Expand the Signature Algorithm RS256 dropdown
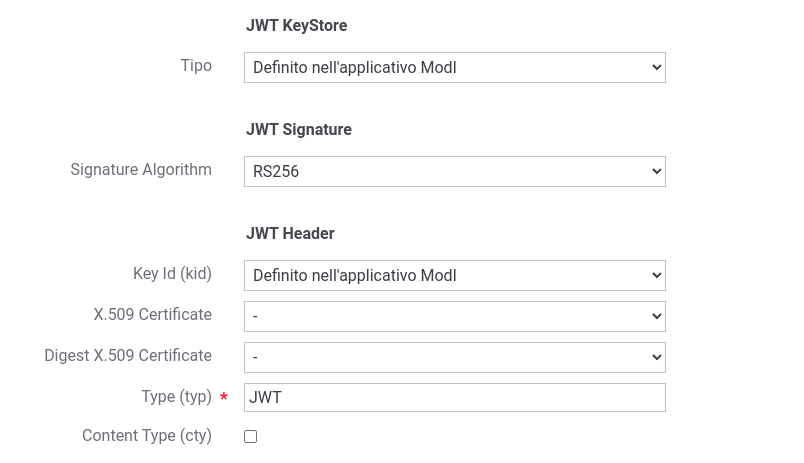The width and height of the screenshot is (804, 463). click(x=454, y=171)
